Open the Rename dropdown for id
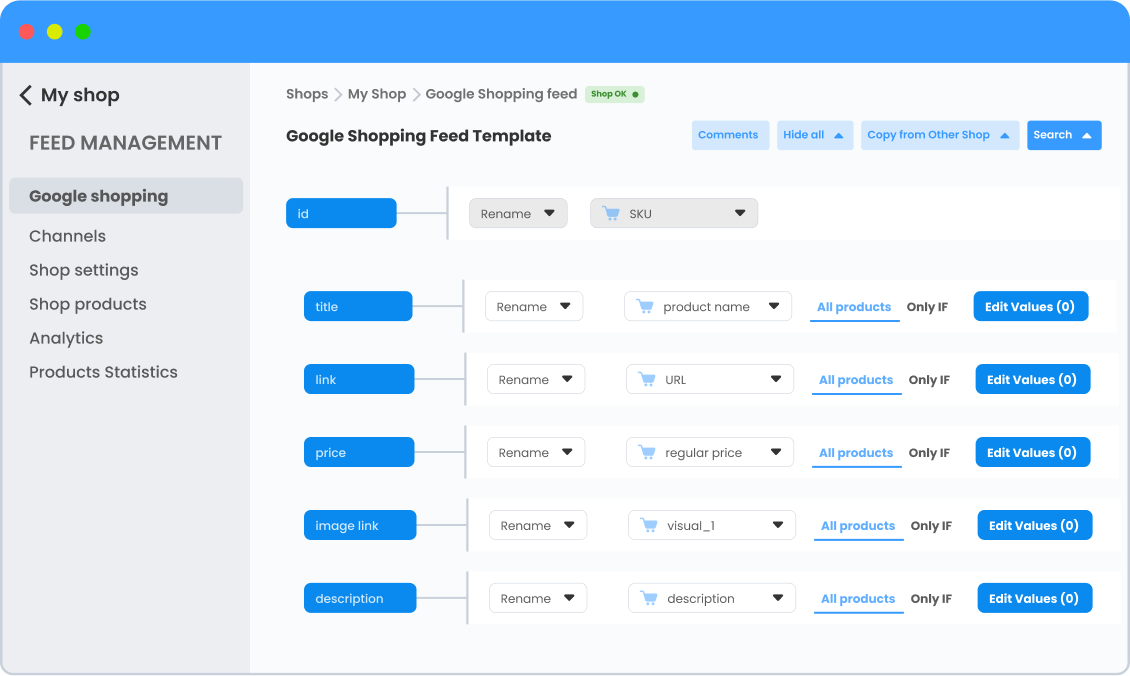 (518, 213)
